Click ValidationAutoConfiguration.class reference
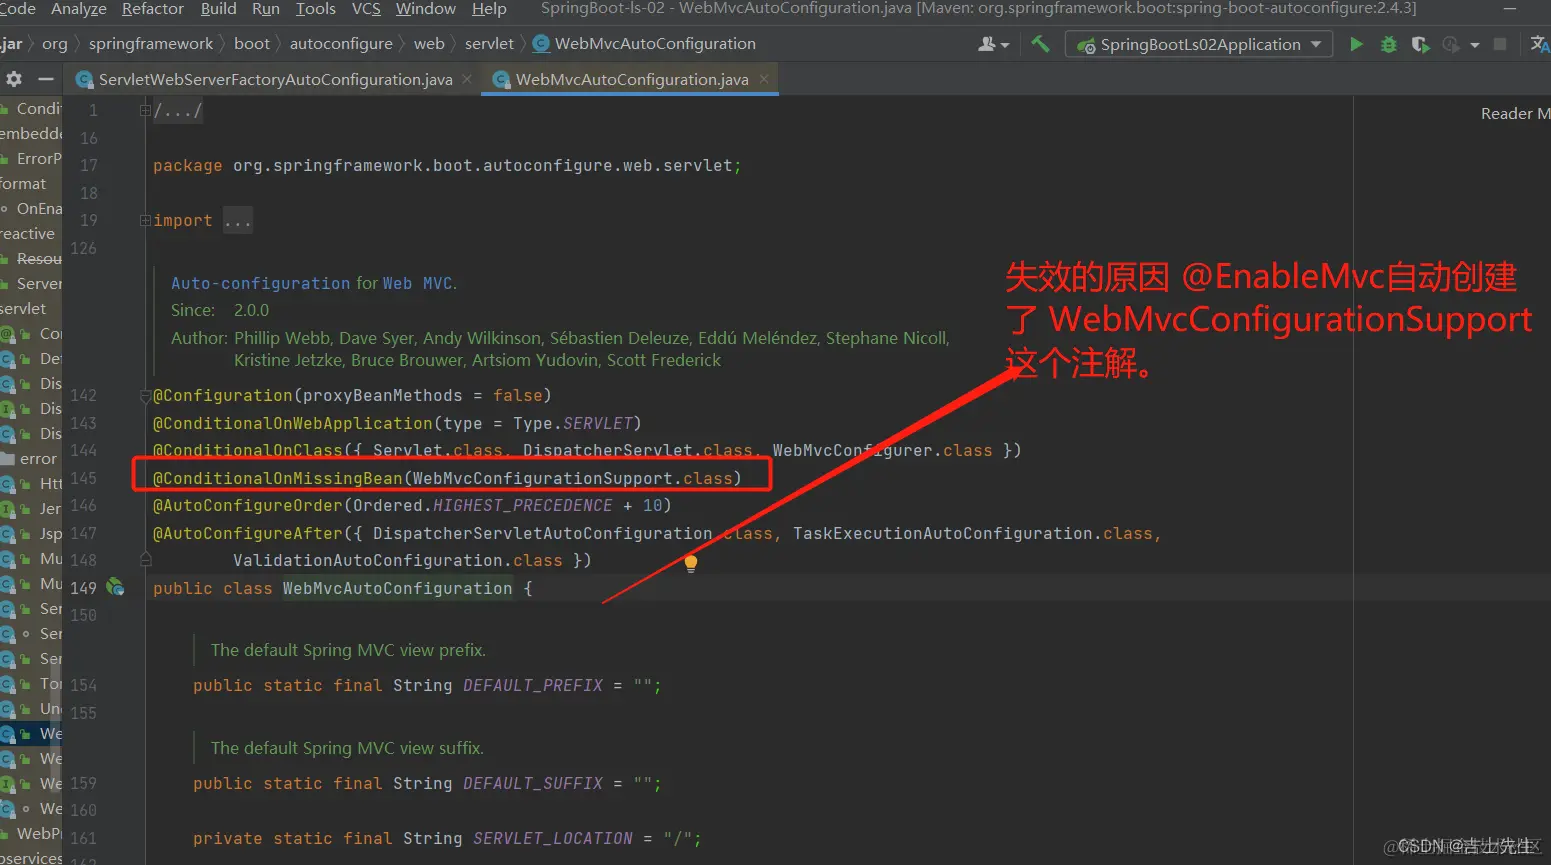This screenshot has width=1551, height=865. [x=397, y=560]
